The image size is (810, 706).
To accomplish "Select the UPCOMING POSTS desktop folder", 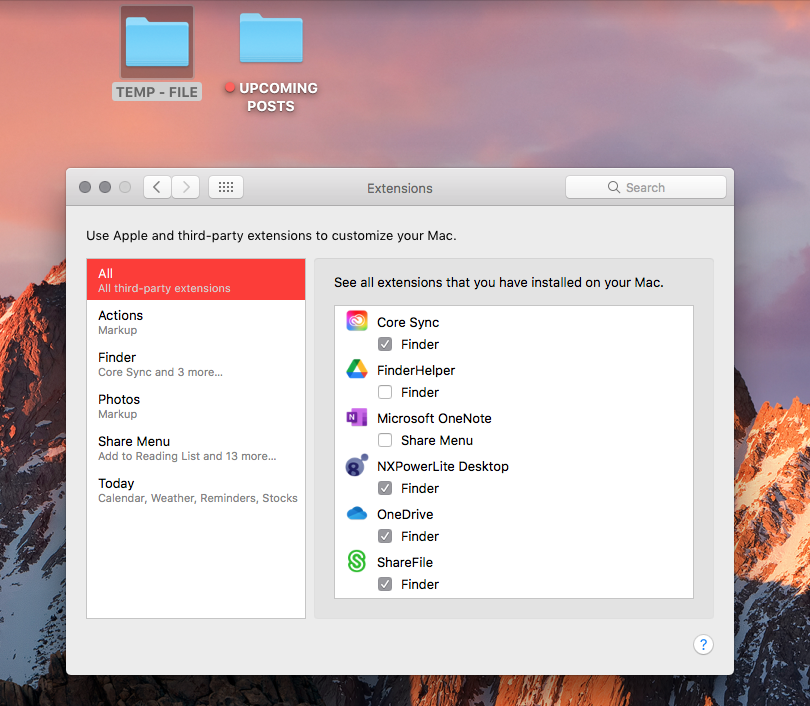I will [271, 38].
